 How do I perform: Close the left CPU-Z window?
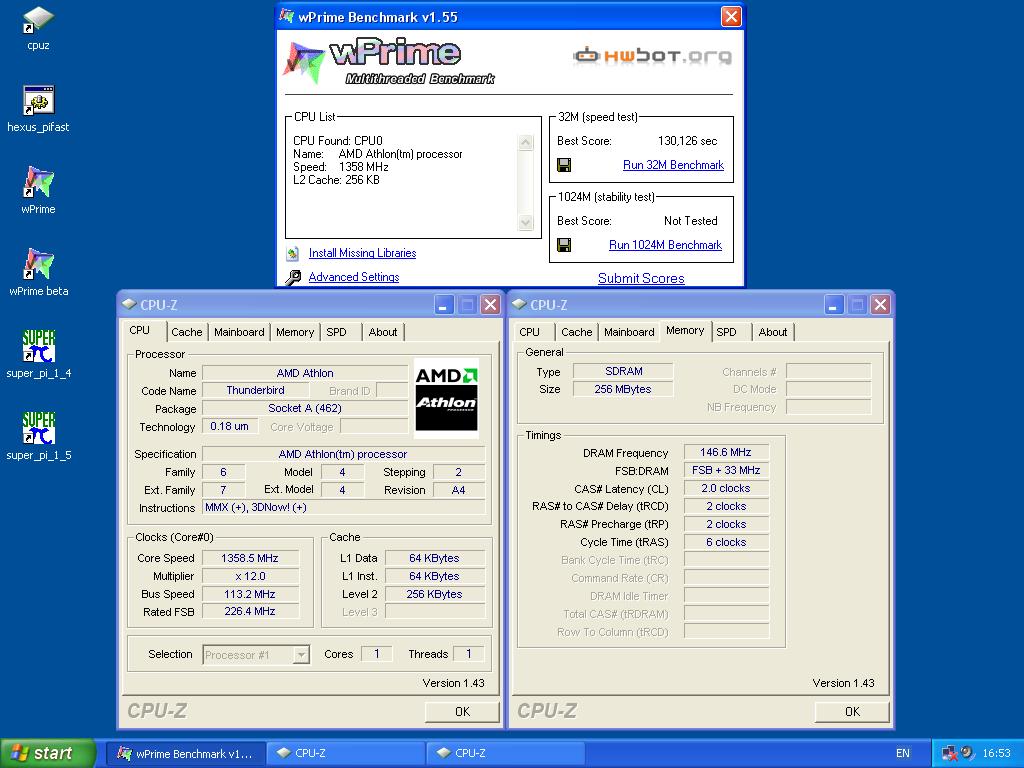[x=490, y=304]
